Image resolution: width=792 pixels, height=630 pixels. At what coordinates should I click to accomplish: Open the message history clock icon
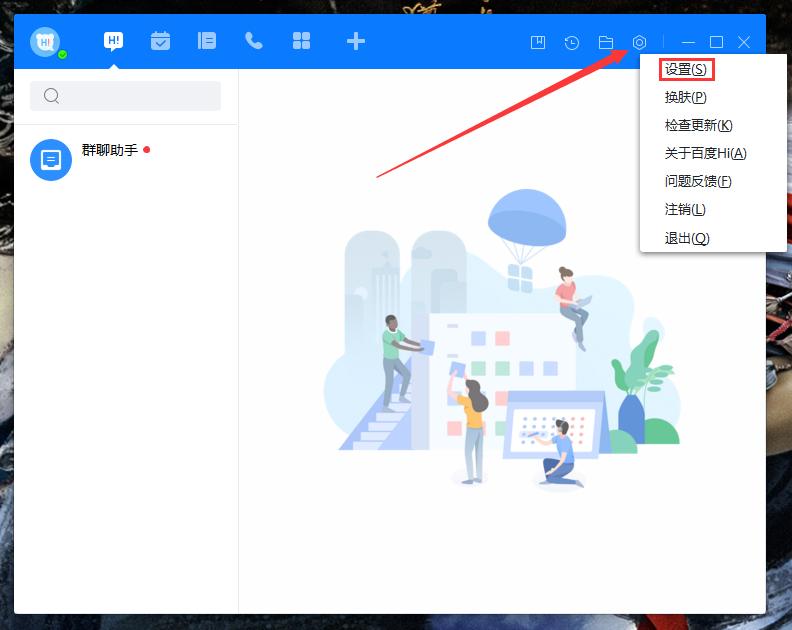click(x=572, y=43)
